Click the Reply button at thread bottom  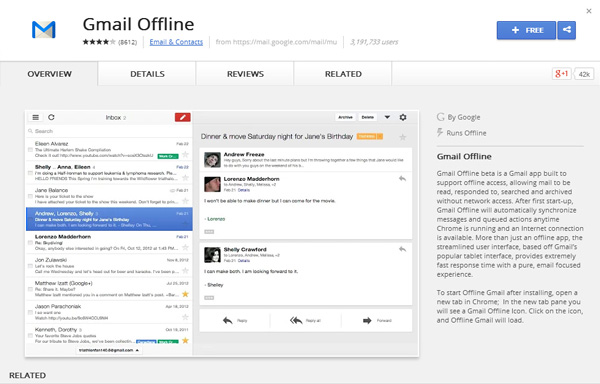point(235,321)
